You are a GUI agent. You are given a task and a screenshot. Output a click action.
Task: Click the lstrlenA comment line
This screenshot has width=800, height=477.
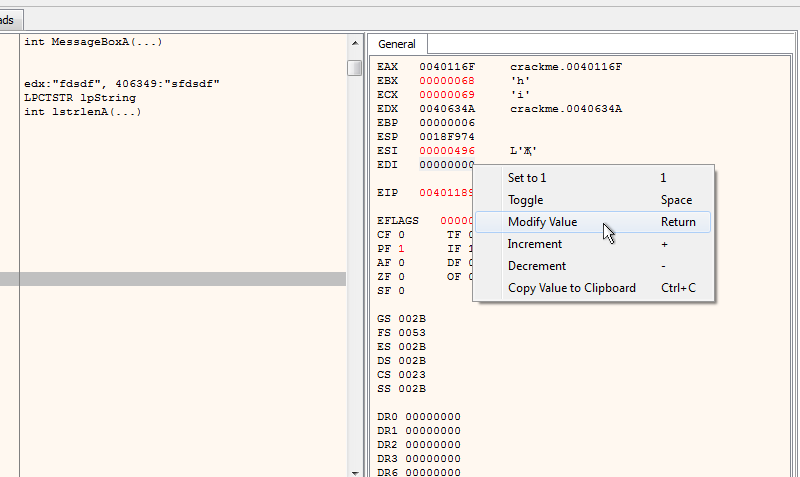(82, 113)
